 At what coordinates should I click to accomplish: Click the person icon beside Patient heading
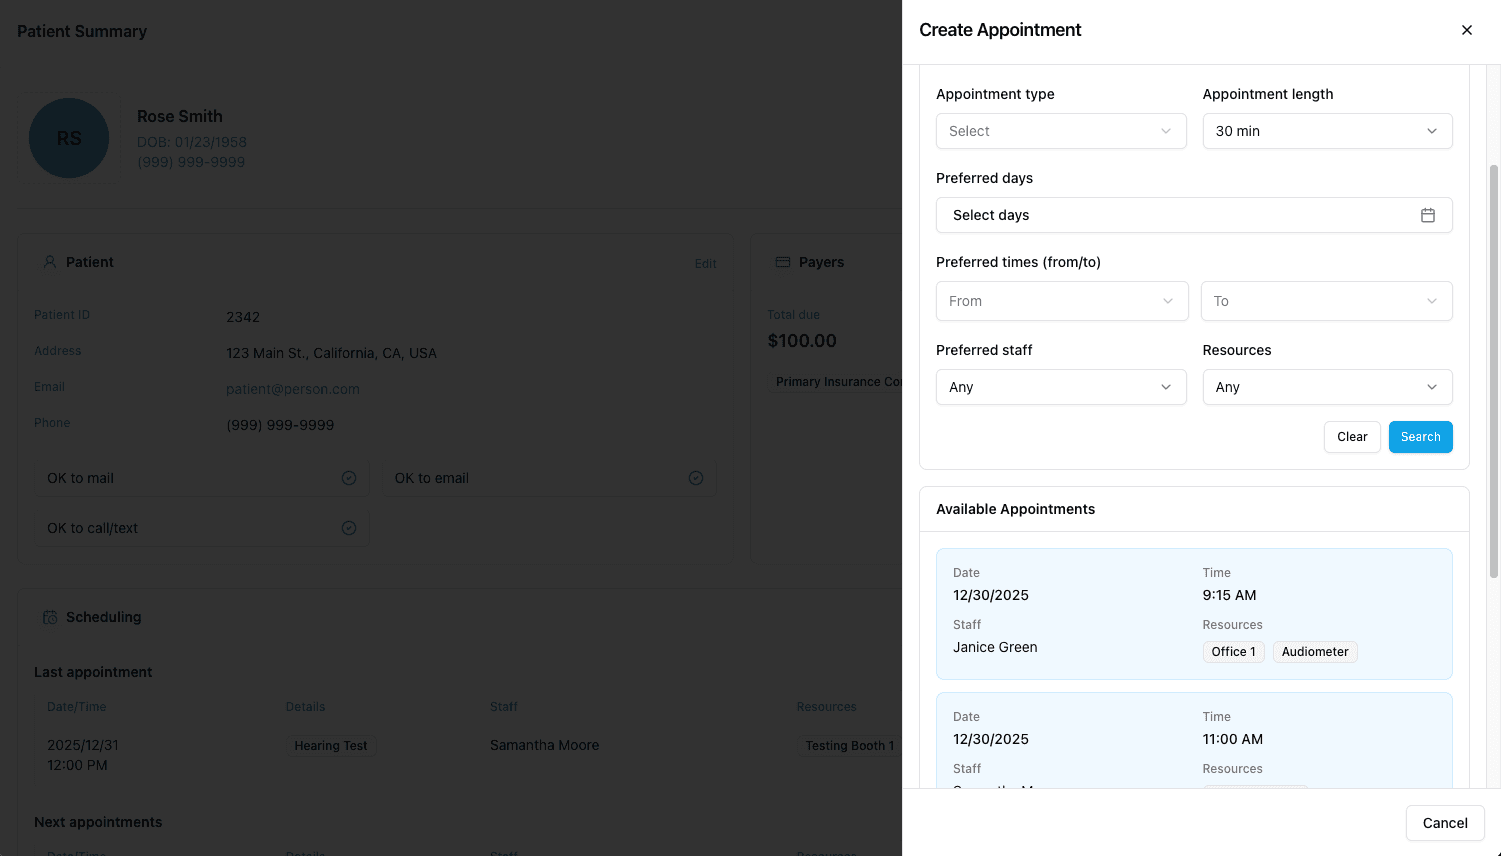[50, 262]
